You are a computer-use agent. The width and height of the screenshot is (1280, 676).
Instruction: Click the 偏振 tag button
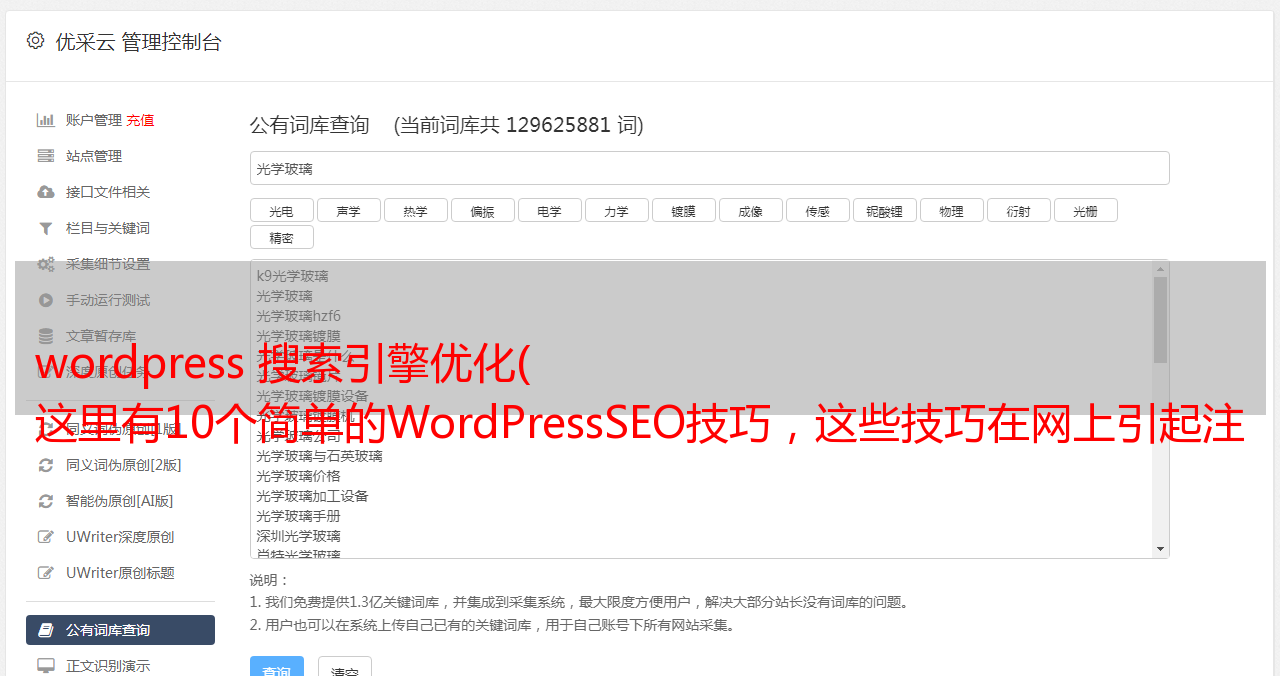point(483,211)
